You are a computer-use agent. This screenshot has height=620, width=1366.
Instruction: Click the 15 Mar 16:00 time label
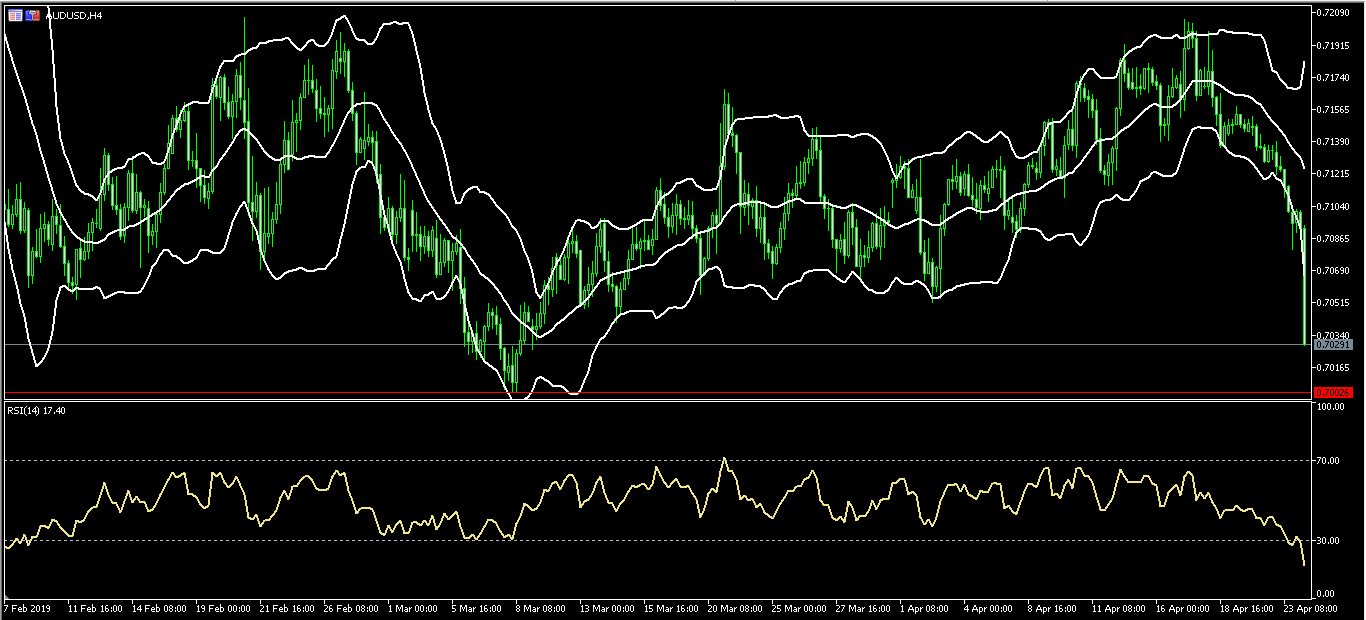click(x=671, y=608)
